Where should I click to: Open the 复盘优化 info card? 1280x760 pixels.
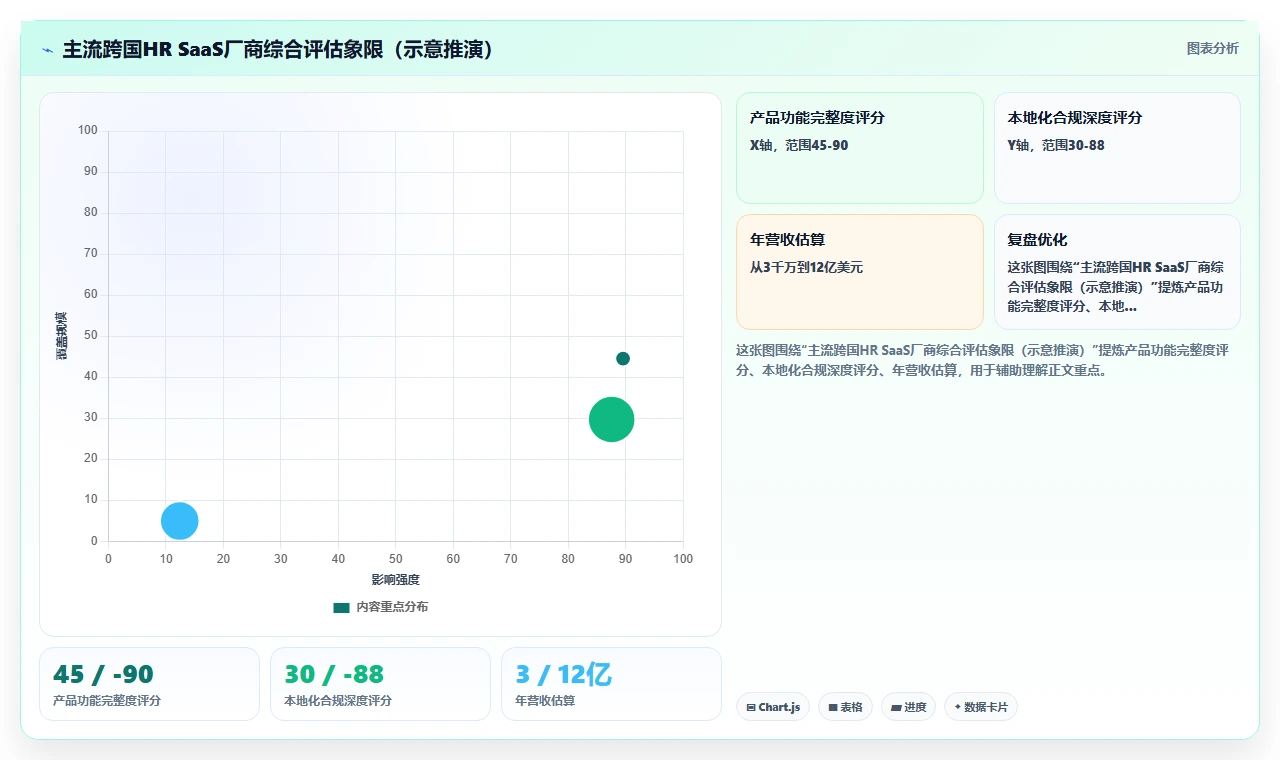[x=1117, y=272]
